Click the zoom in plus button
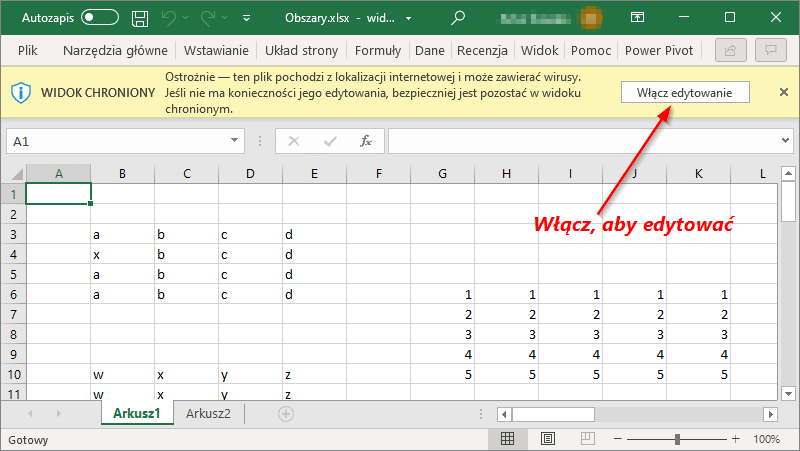The image size is (800, 451). (735, 439)
